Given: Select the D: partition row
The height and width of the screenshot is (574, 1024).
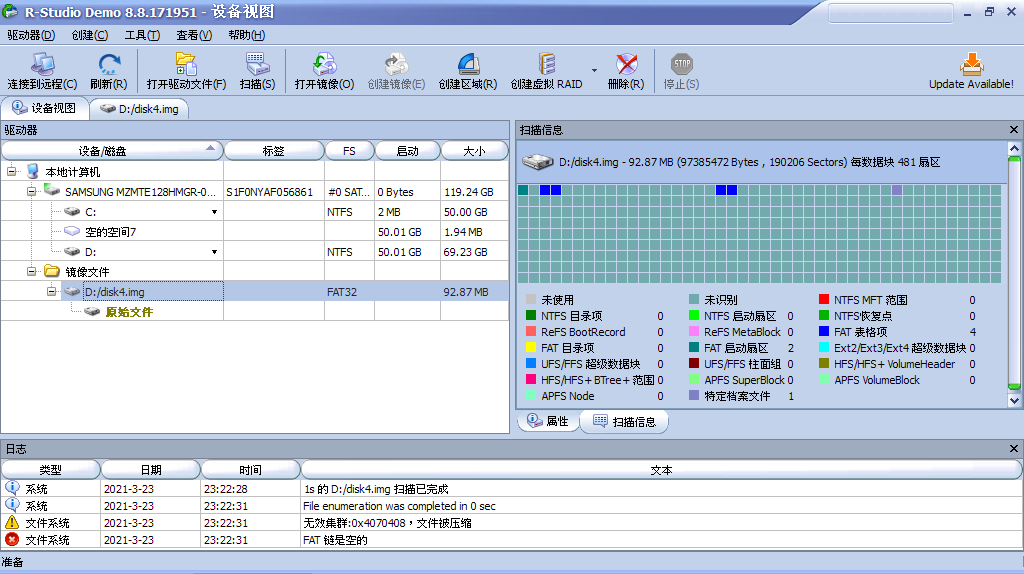Looking at the screenshot, I should point(255,252).
